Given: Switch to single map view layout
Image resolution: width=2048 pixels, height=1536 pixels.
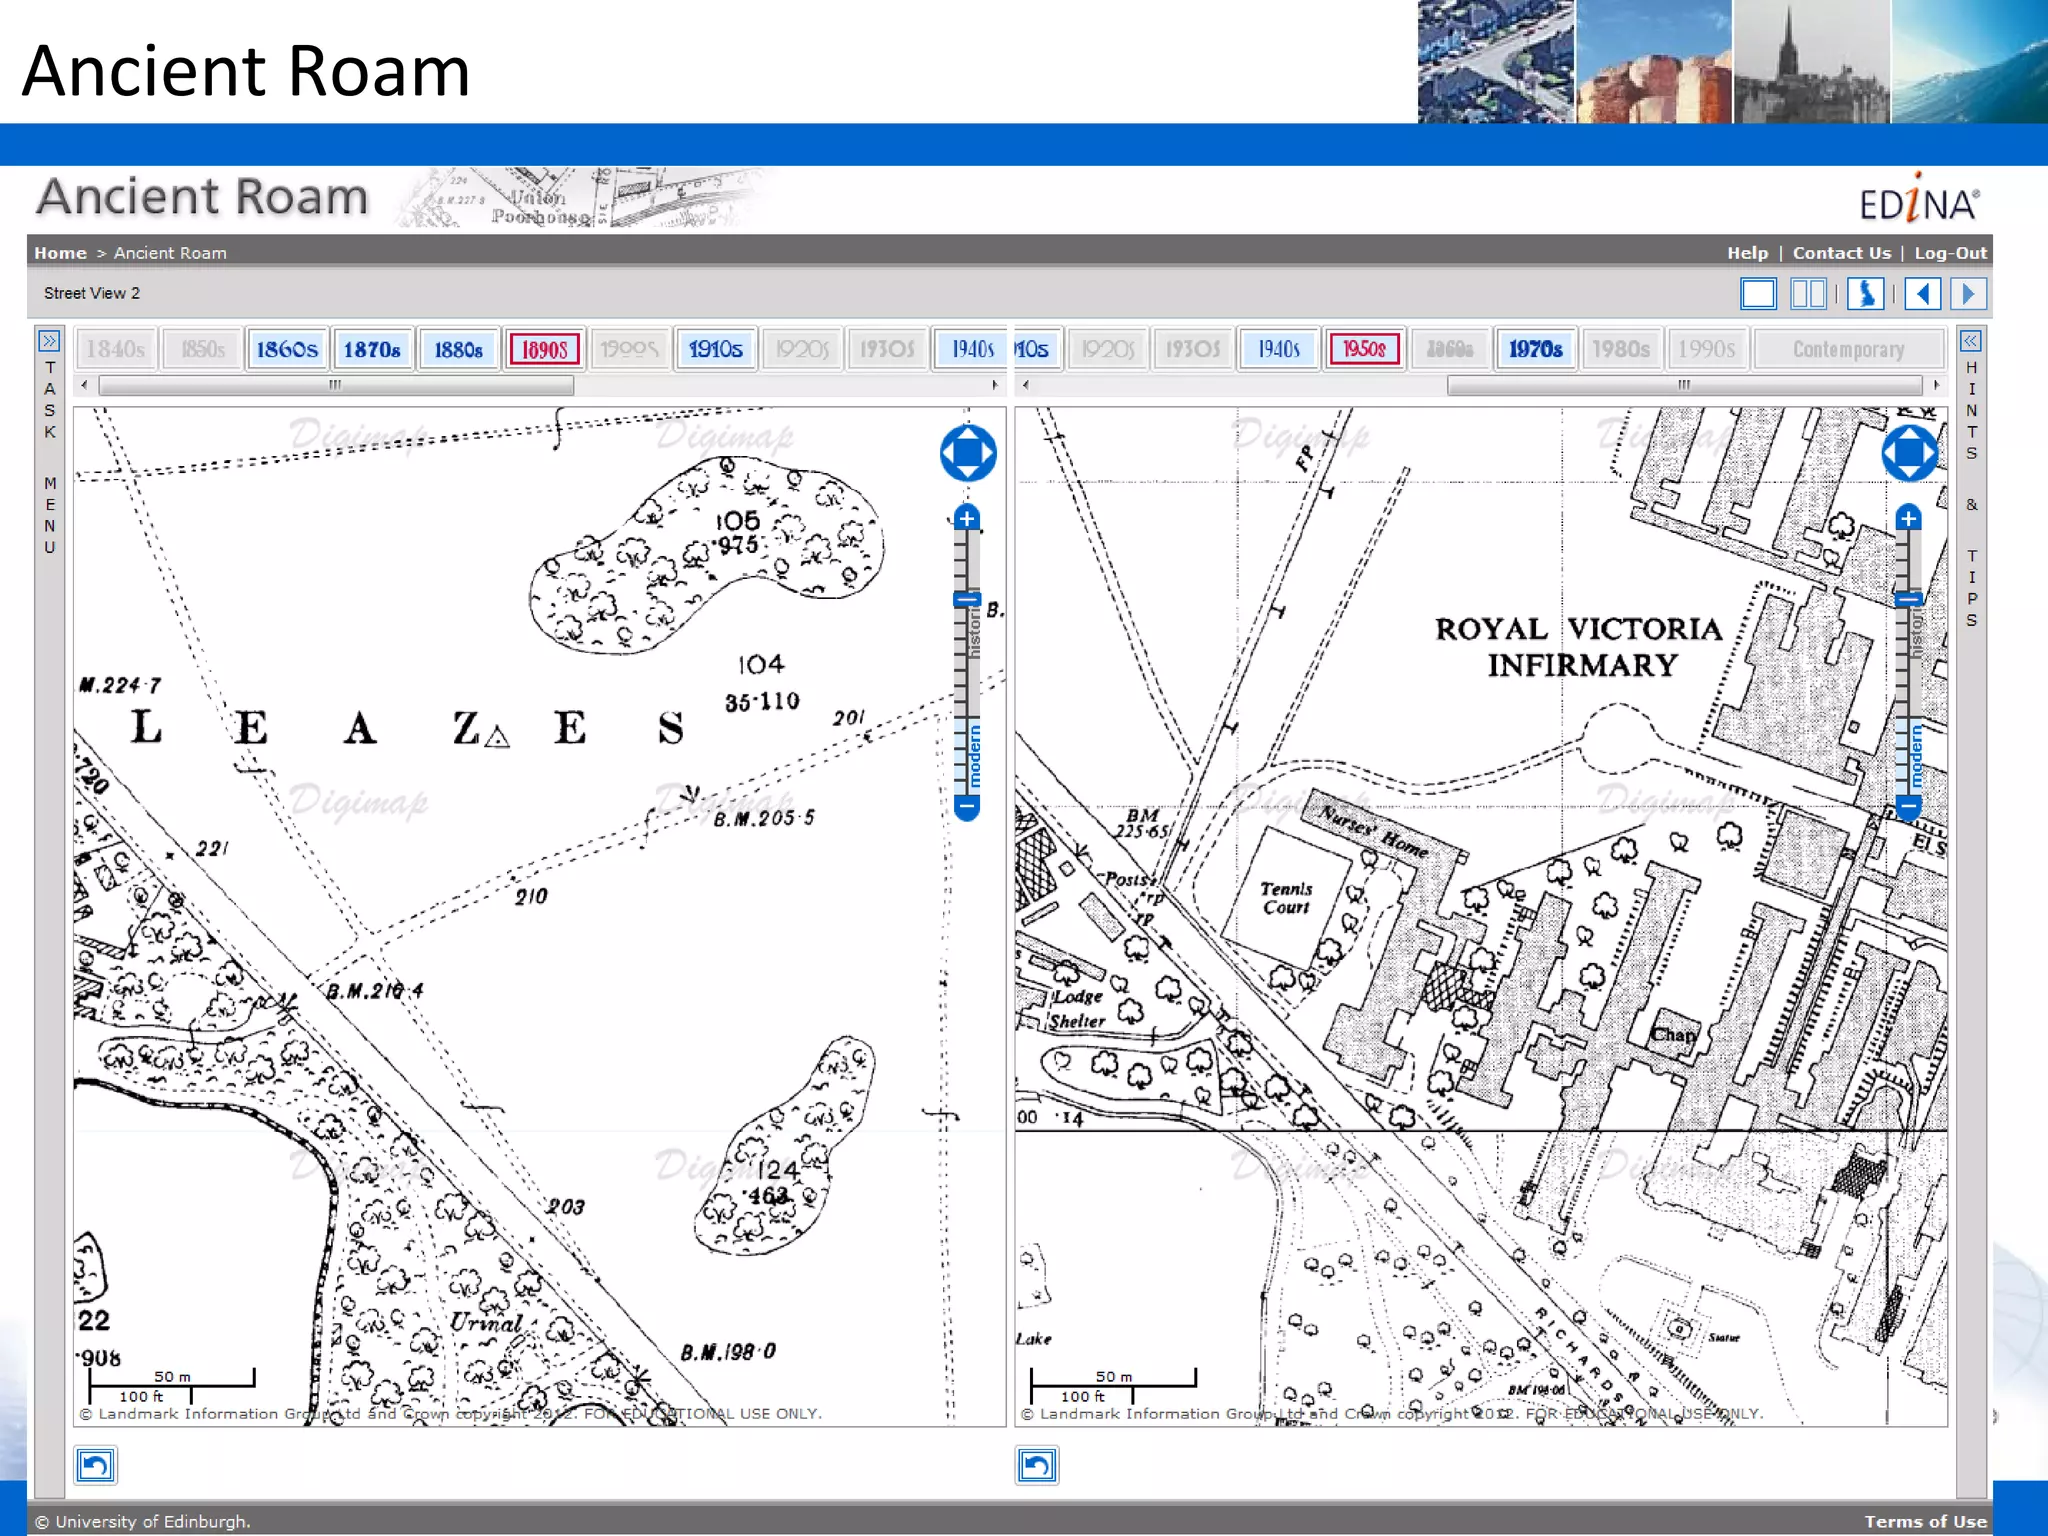Looking at the screenshot, I should (1758, 294).
